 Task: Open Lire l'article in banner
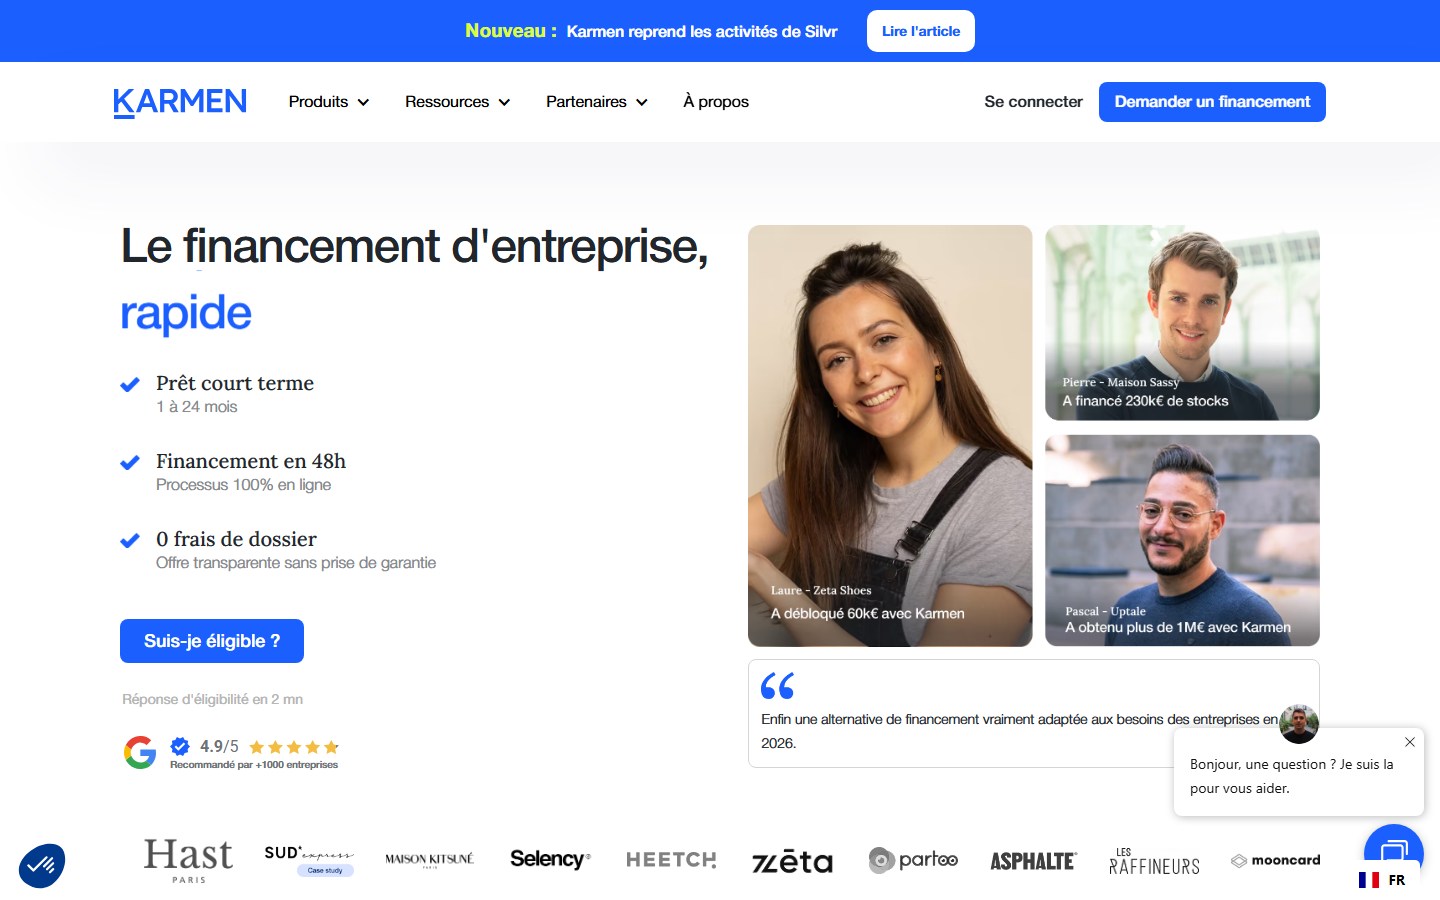coord(921,31)
